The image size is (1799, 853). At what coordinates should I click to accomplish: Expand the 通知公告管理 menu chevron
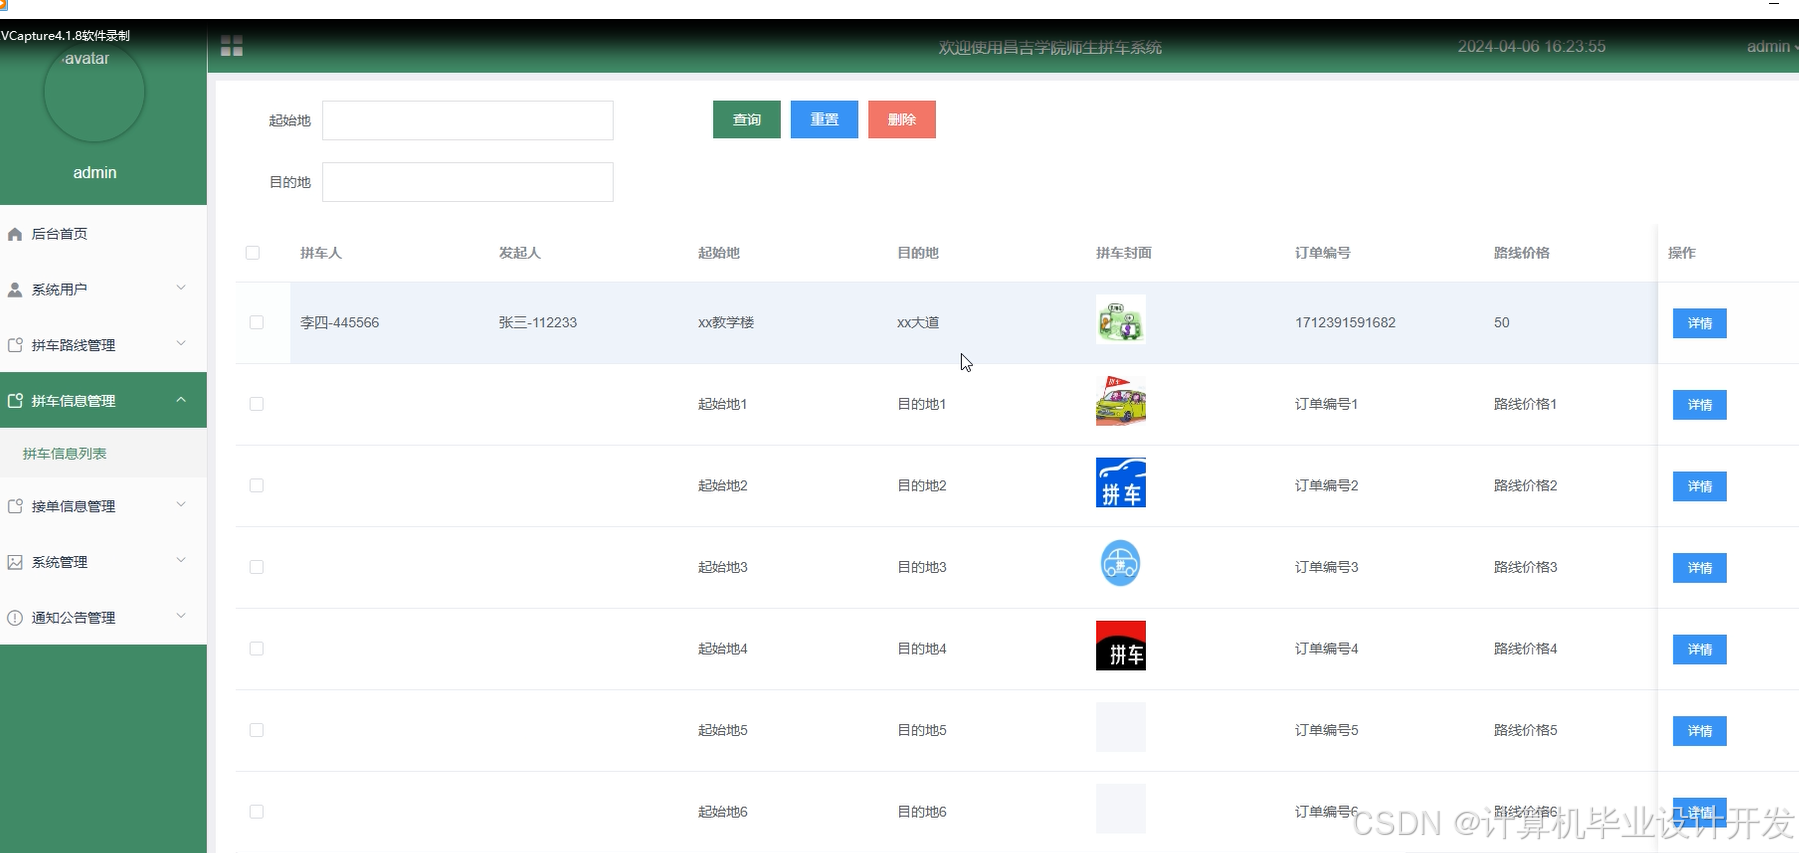(181, 616)
